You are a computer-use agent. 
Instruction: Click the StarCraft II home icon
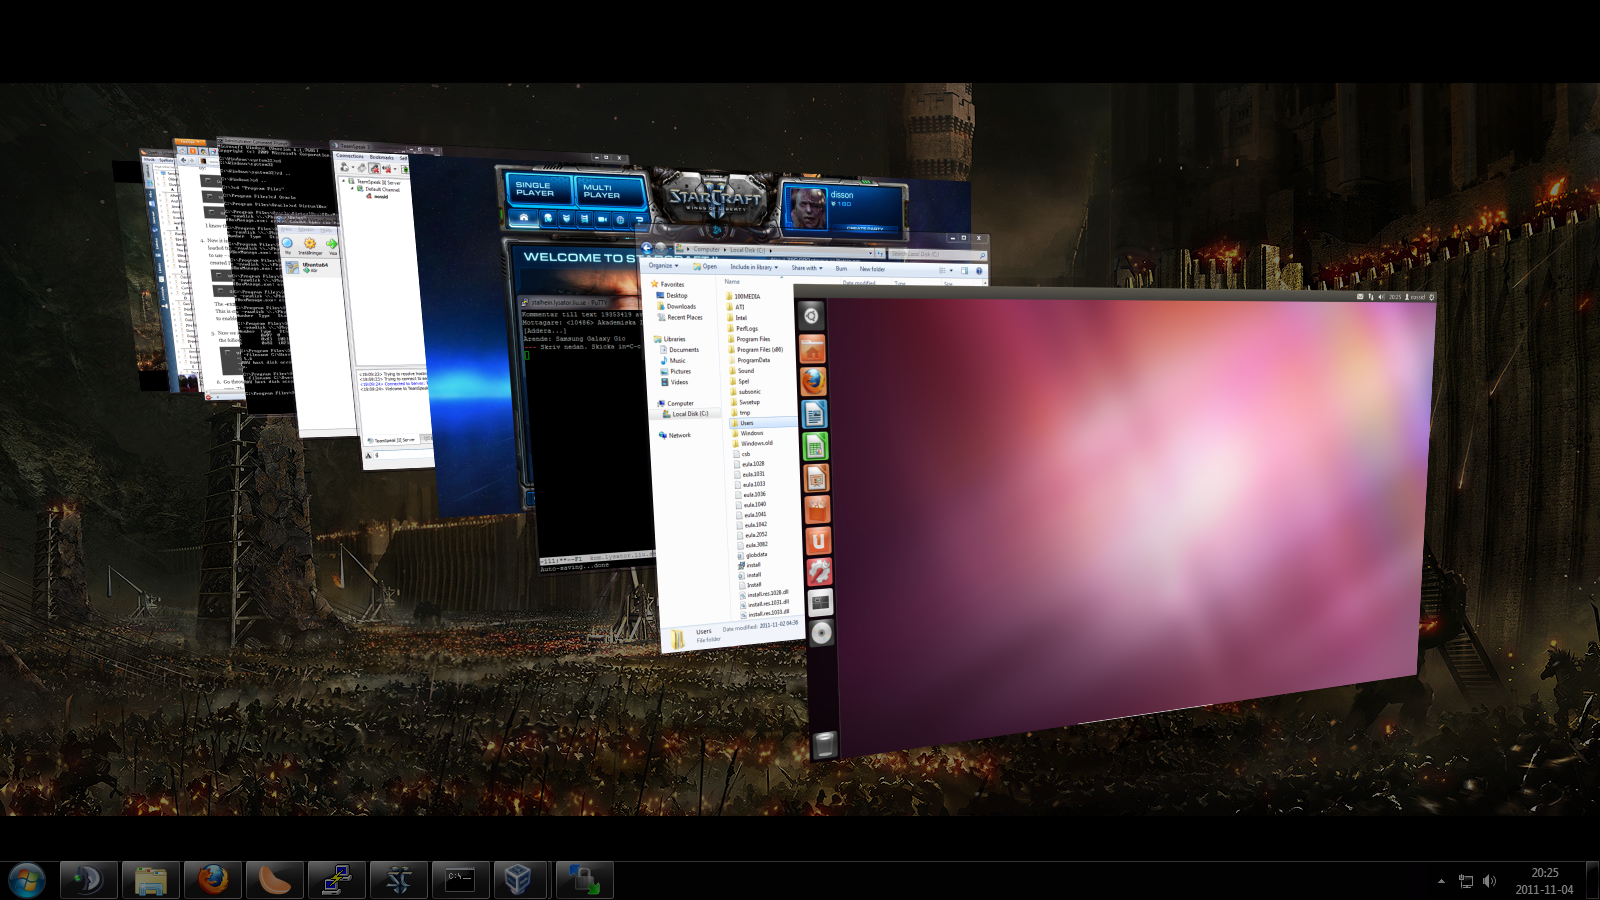click(524, 218)
